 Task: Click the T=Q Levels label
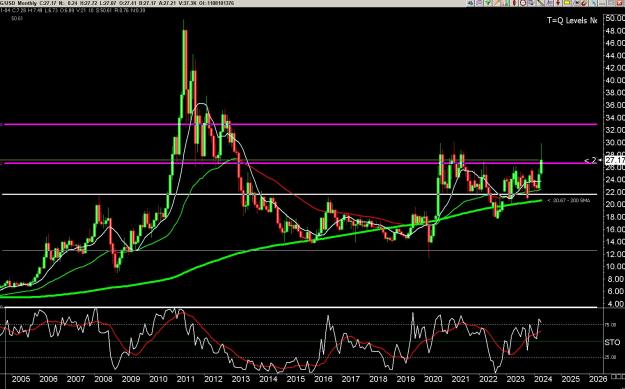pos(572,20)
